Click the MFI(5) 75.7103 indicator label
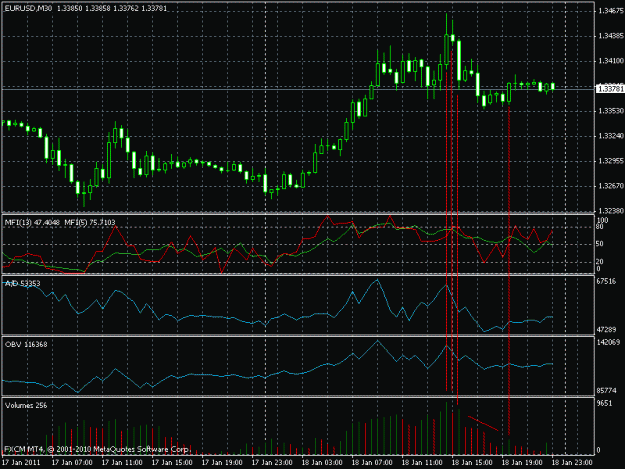 coord(90,222)
